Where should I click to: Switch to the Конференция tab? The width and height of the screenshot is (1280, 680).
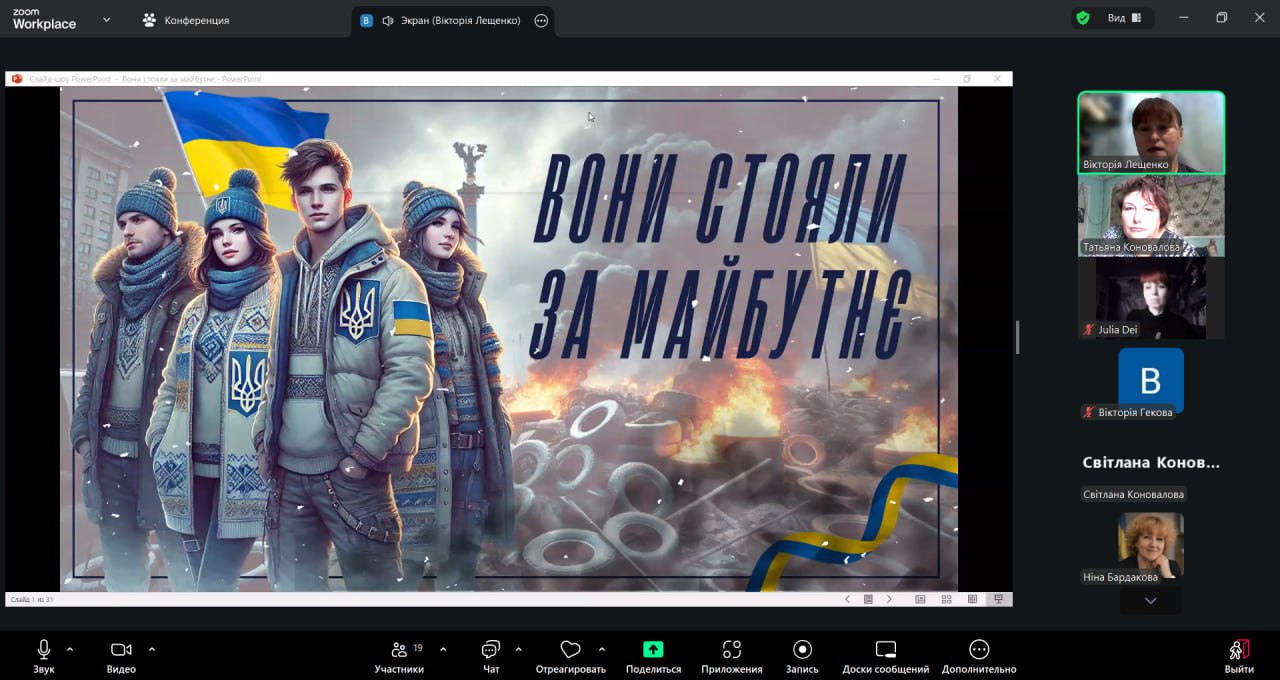pos(186,20)
